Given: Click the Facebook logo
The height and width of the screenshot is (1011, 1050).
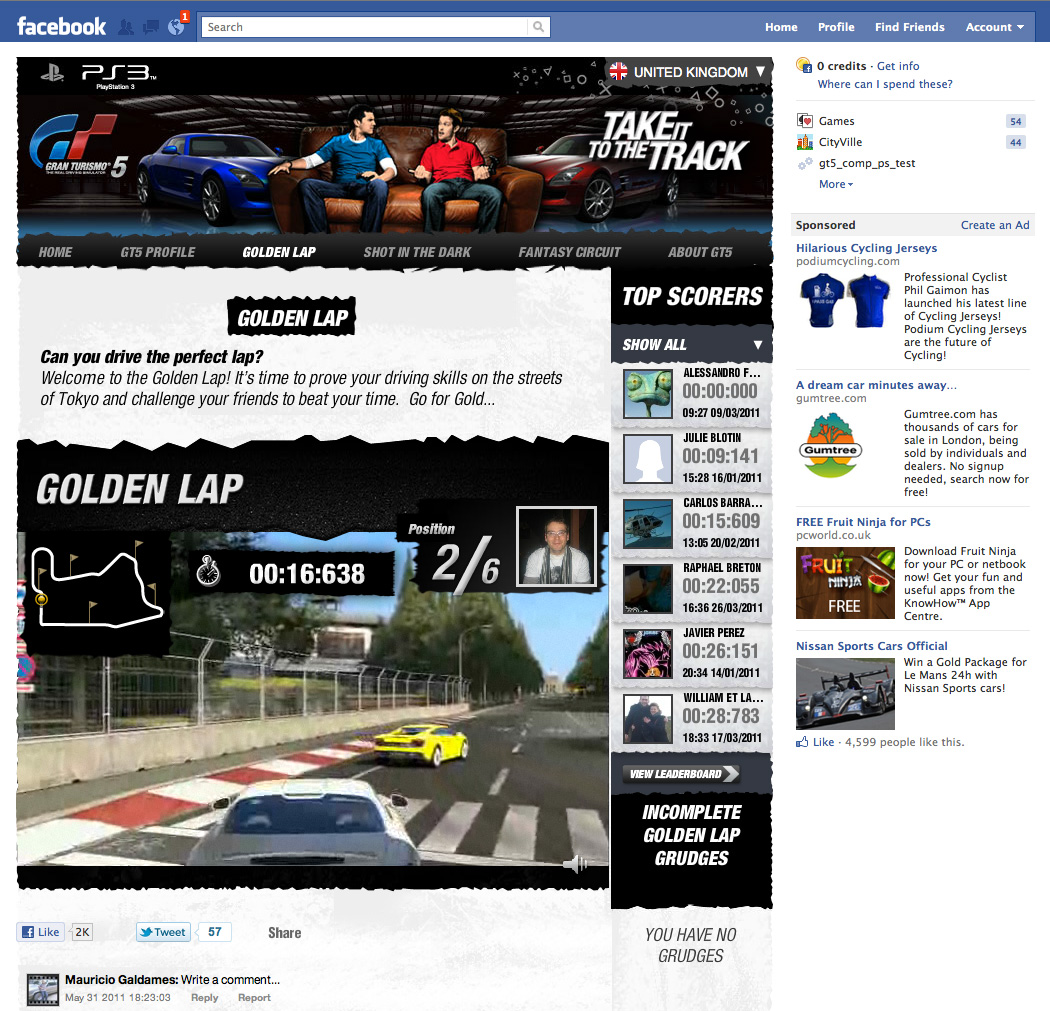Looking at the screenshot, I should click(61, 27).
